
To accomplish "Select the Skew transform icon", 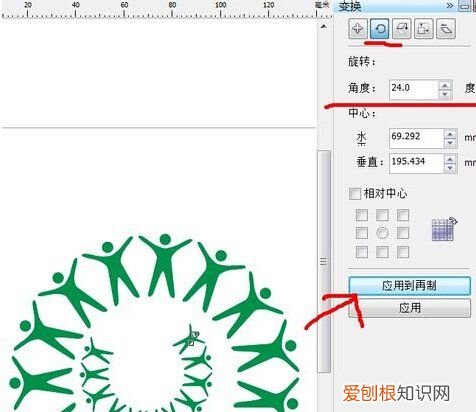I will click(x=446, y=29).
